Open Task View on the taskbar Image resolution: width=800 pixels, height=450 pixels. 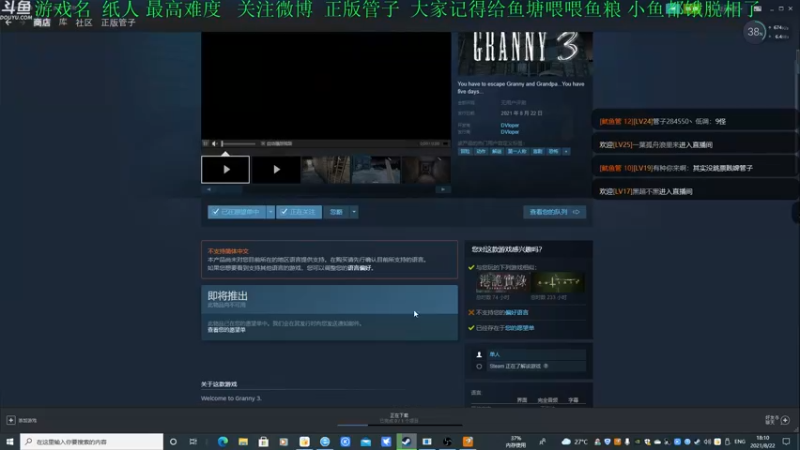[193, 441]
